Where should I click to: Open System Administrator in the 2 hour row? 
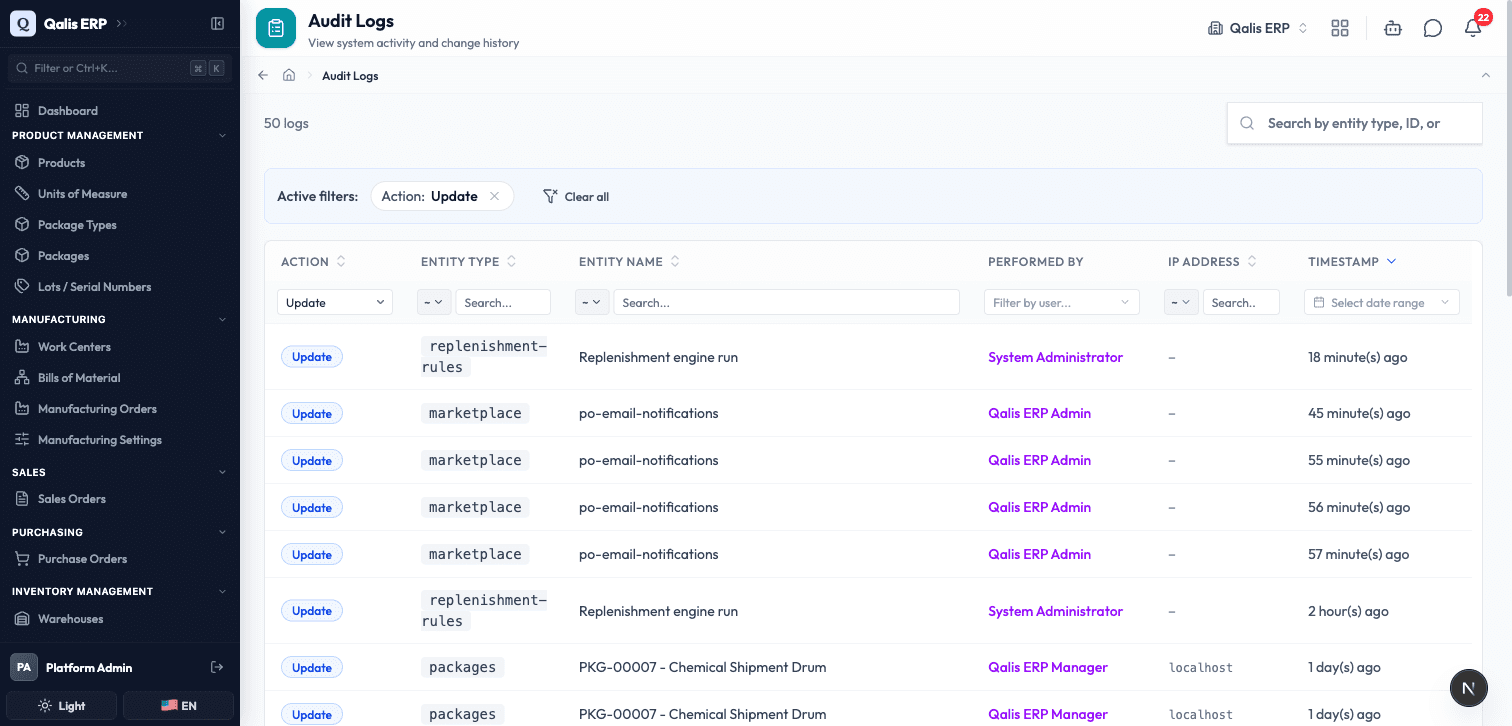point(1055,611)
